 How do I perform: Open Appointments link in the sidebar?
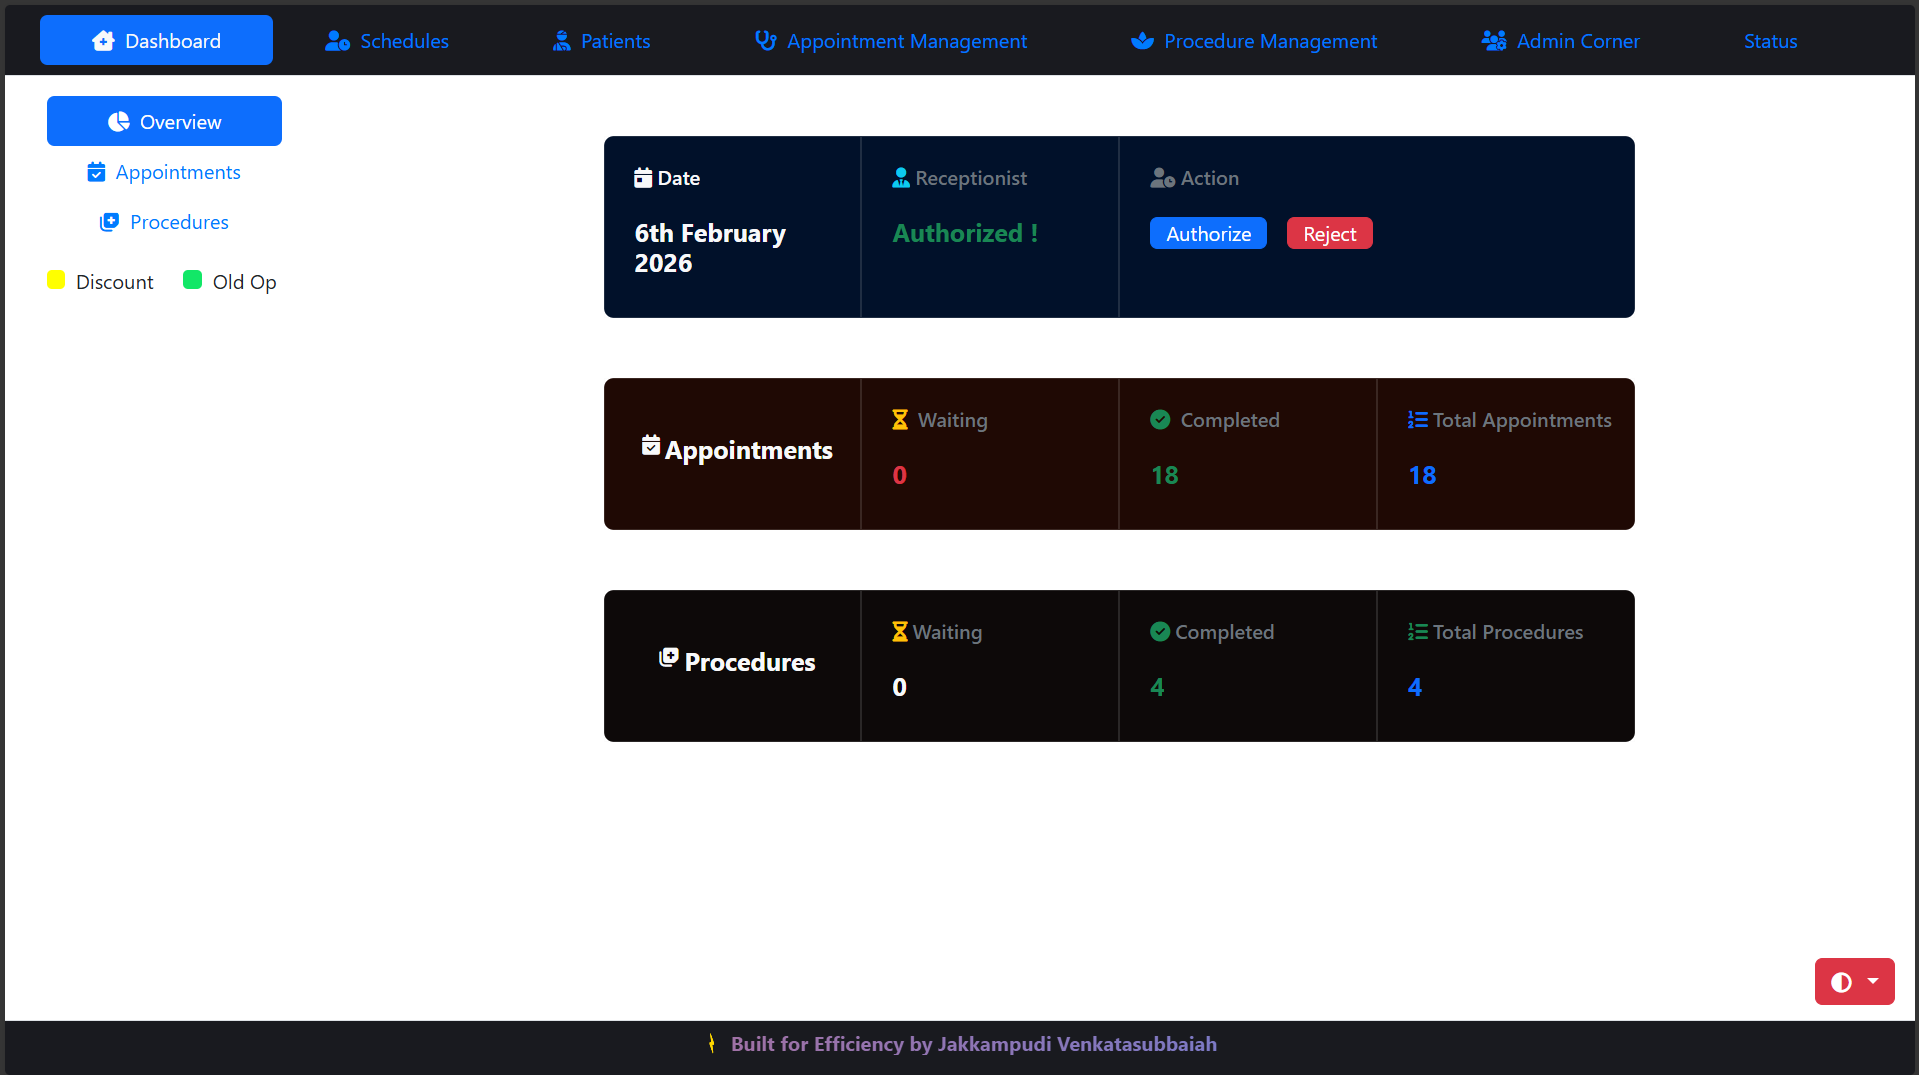click(178, 172)
